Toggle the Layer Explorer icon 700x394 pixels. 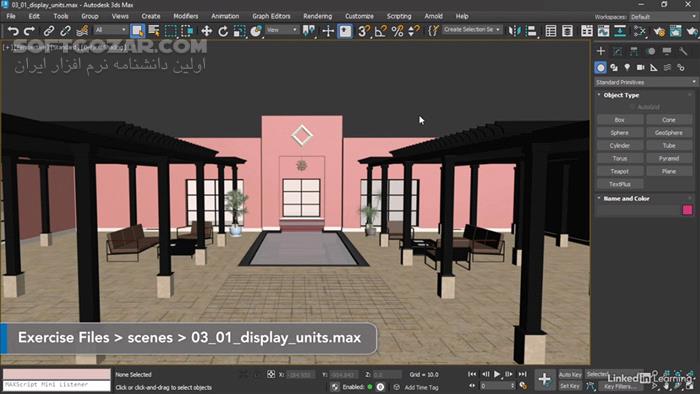pos(567,31)
